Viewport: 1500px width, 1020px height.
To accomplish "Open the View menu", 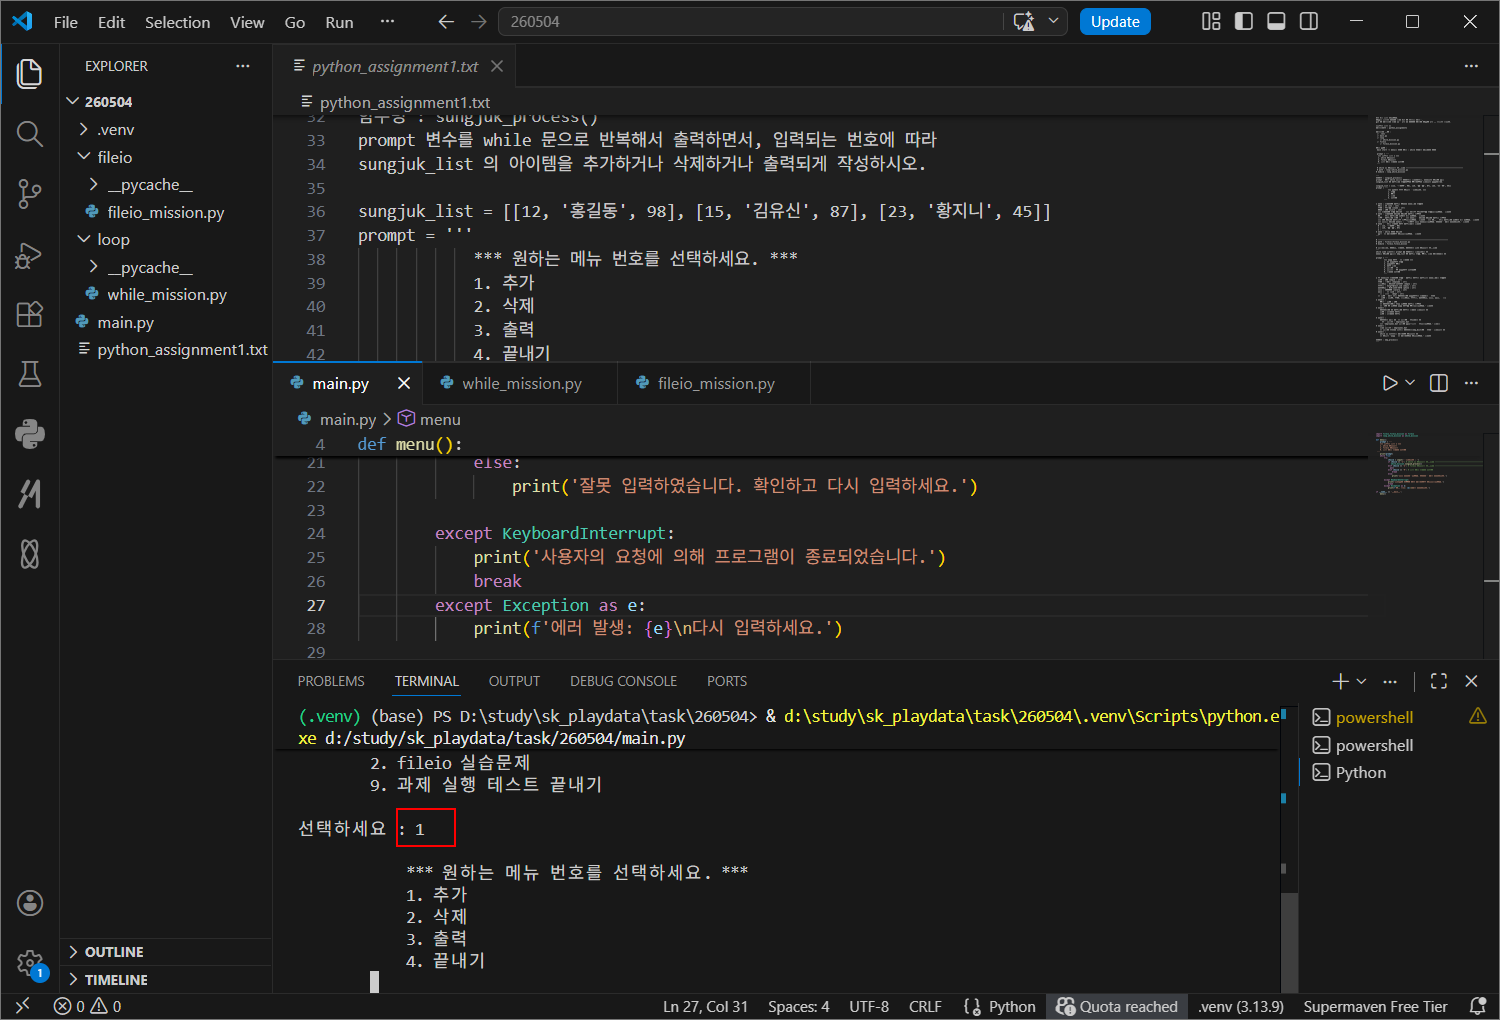I will click(x=247, y=22).
